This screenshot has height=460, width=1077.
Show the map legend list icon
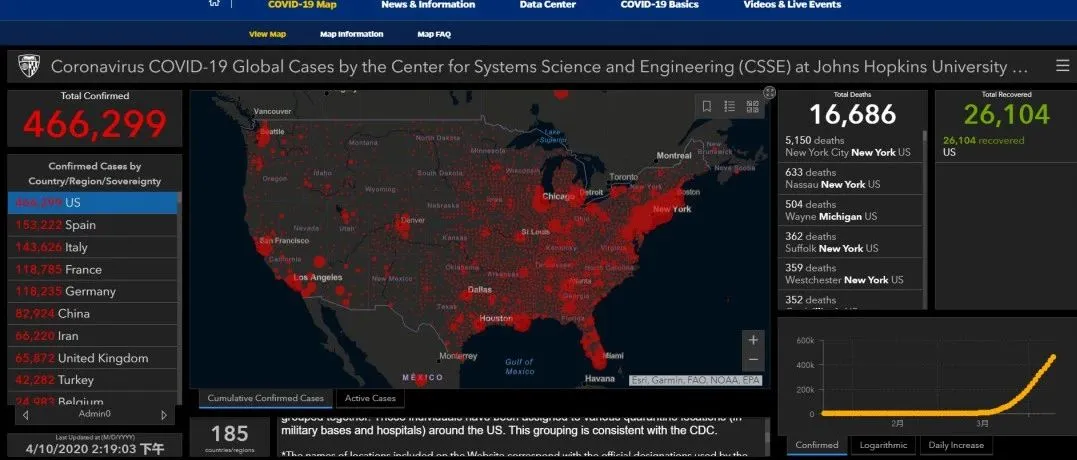[x=729, y=106]
